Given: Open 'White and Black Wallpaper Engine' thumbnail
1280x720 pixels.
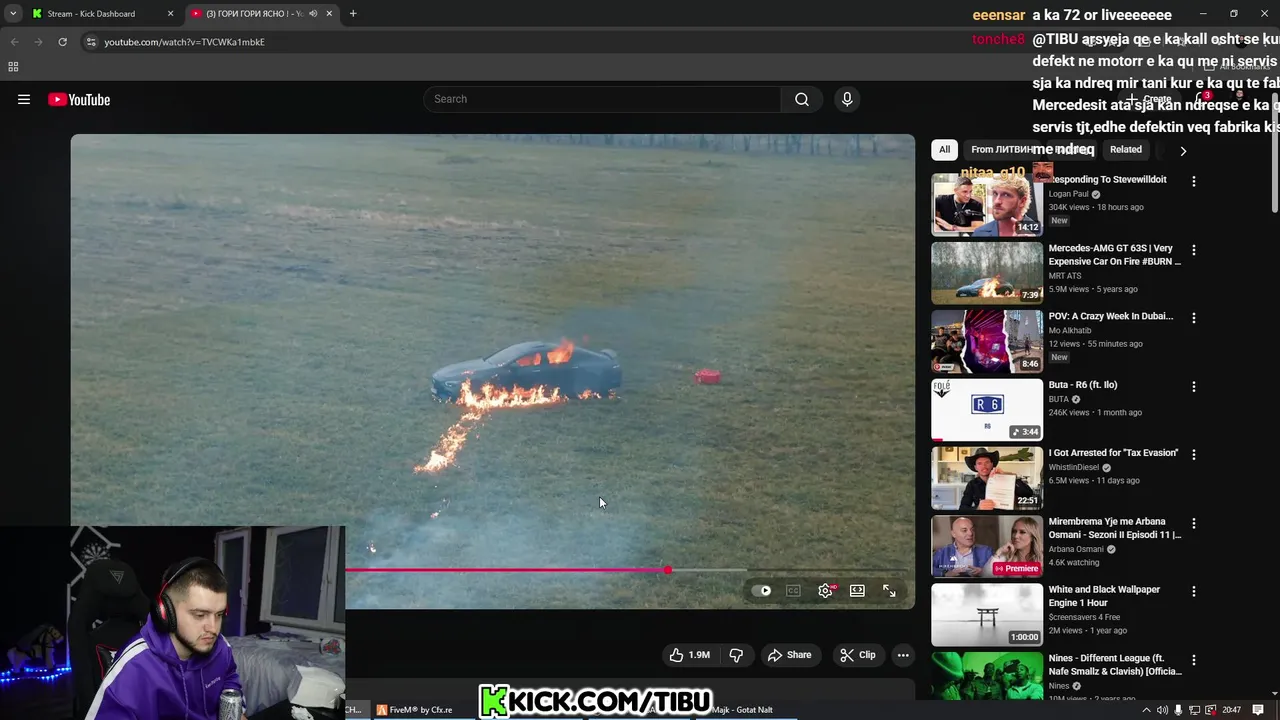Looking at the screenshot, I should (987, 614).
